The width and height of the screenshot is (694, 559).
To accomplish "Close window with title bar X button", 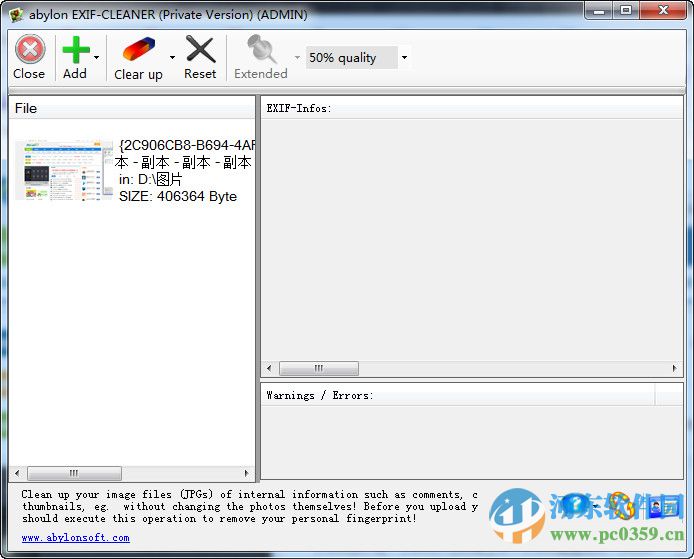I will coord(663,10).
